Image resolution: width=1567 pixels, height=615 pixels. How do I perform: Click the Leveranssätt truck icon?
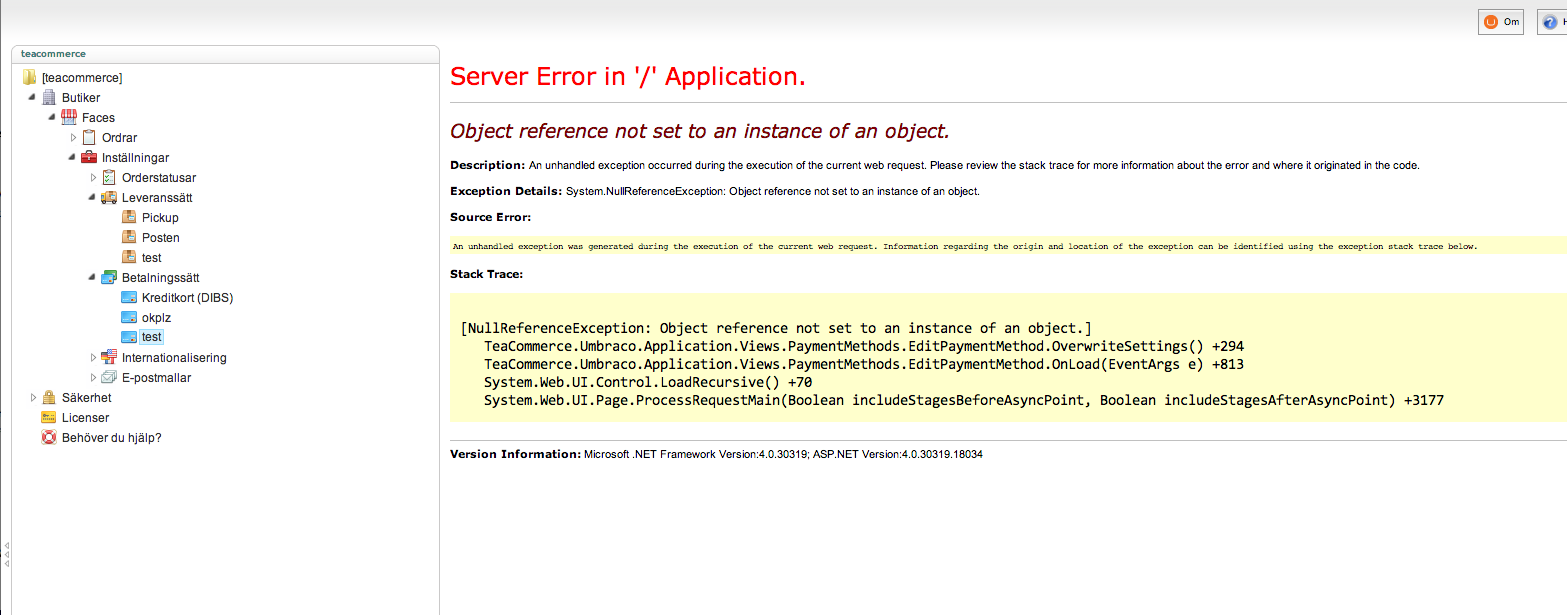click(109, 197)
